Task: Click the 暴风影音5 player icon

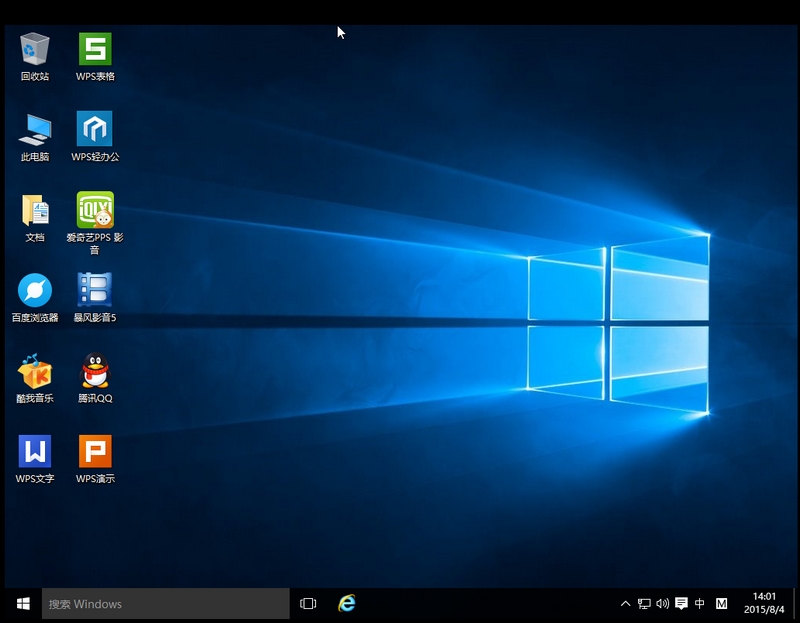Action: coord(95,290)
